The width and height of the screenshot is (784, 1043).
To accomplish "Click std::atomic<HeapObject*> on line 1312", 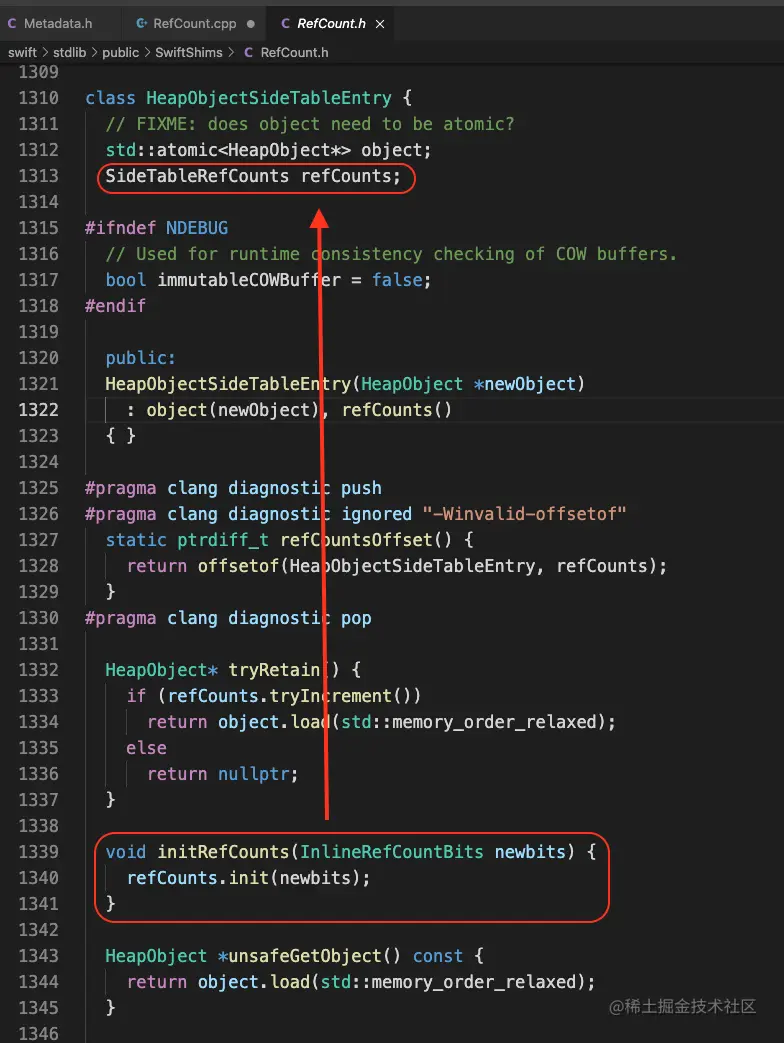I will [228, 150].
